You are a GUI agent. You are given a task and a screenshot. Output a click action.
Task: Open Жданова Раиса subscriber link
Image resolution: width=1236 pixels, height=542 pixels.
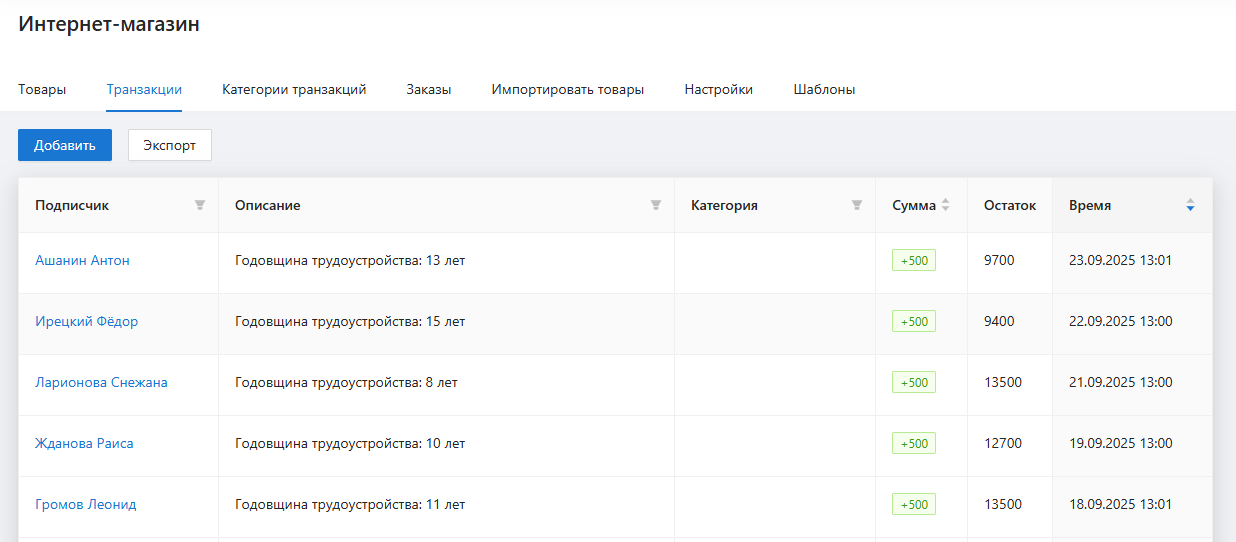pos(84,444)
